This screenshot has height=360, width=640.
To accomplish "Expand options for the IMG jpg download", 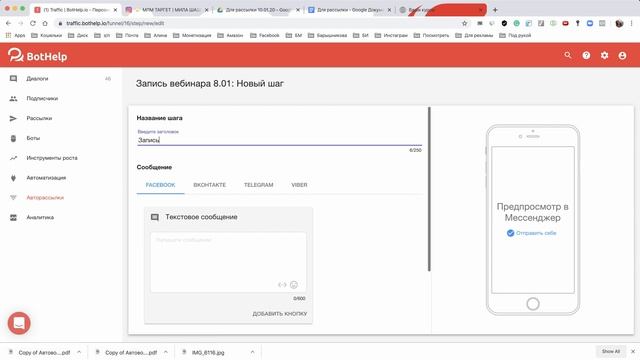I will pyautogui.click(x=252, y=352).
